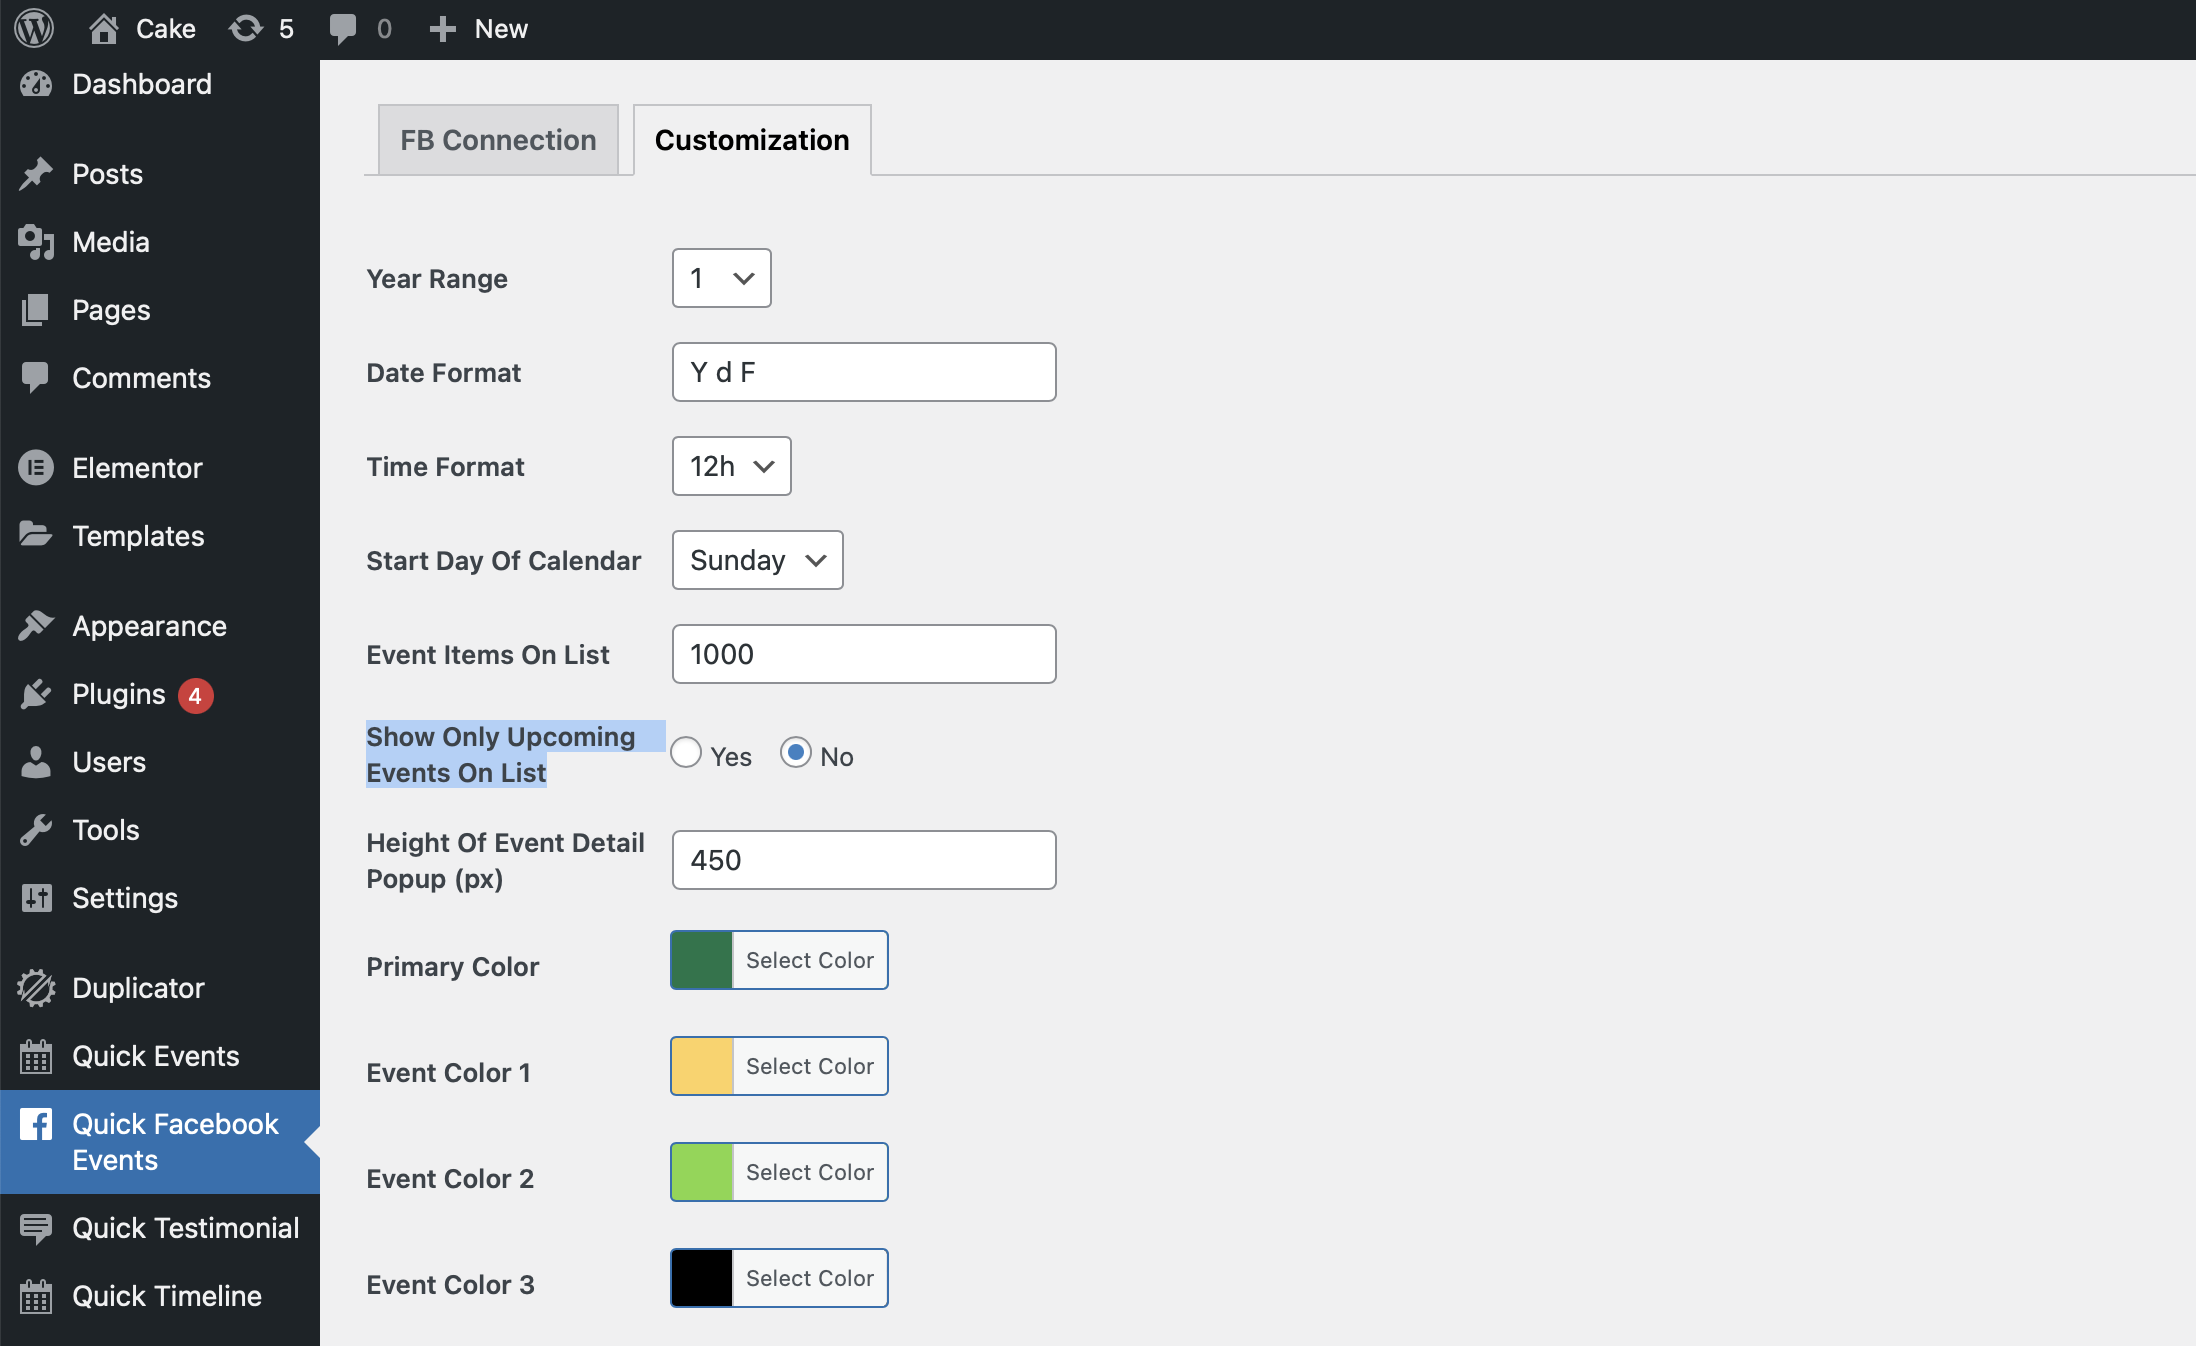Click the Quick Events calendar icon
The image size is (2196, 1346).
(x=36, y=1056)
